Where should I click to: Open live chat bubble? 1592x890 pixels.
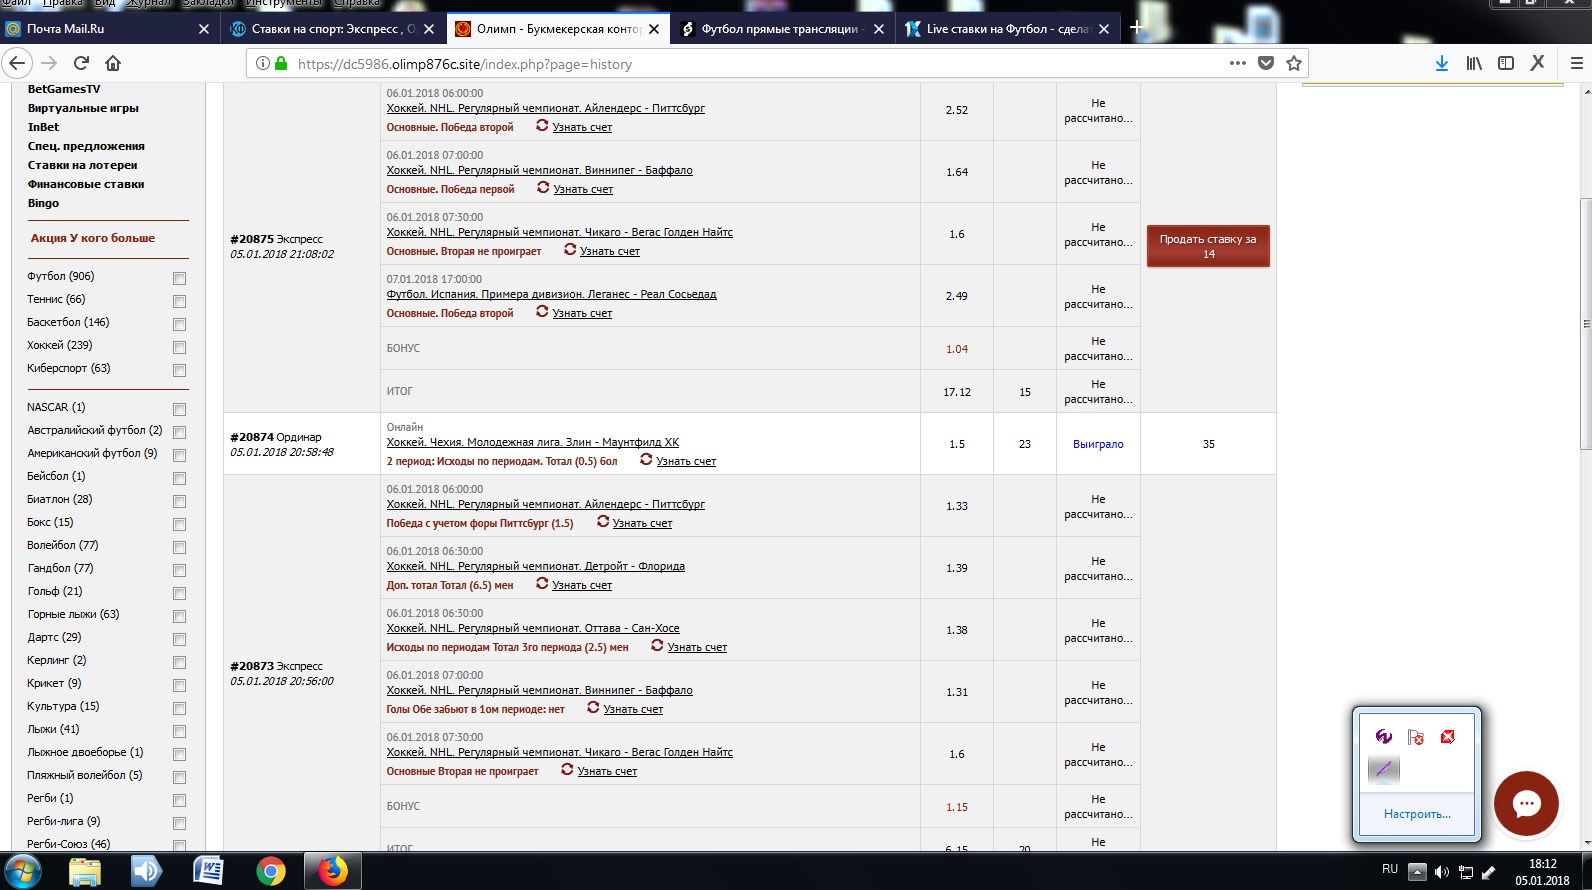[x=1526, y=803]
